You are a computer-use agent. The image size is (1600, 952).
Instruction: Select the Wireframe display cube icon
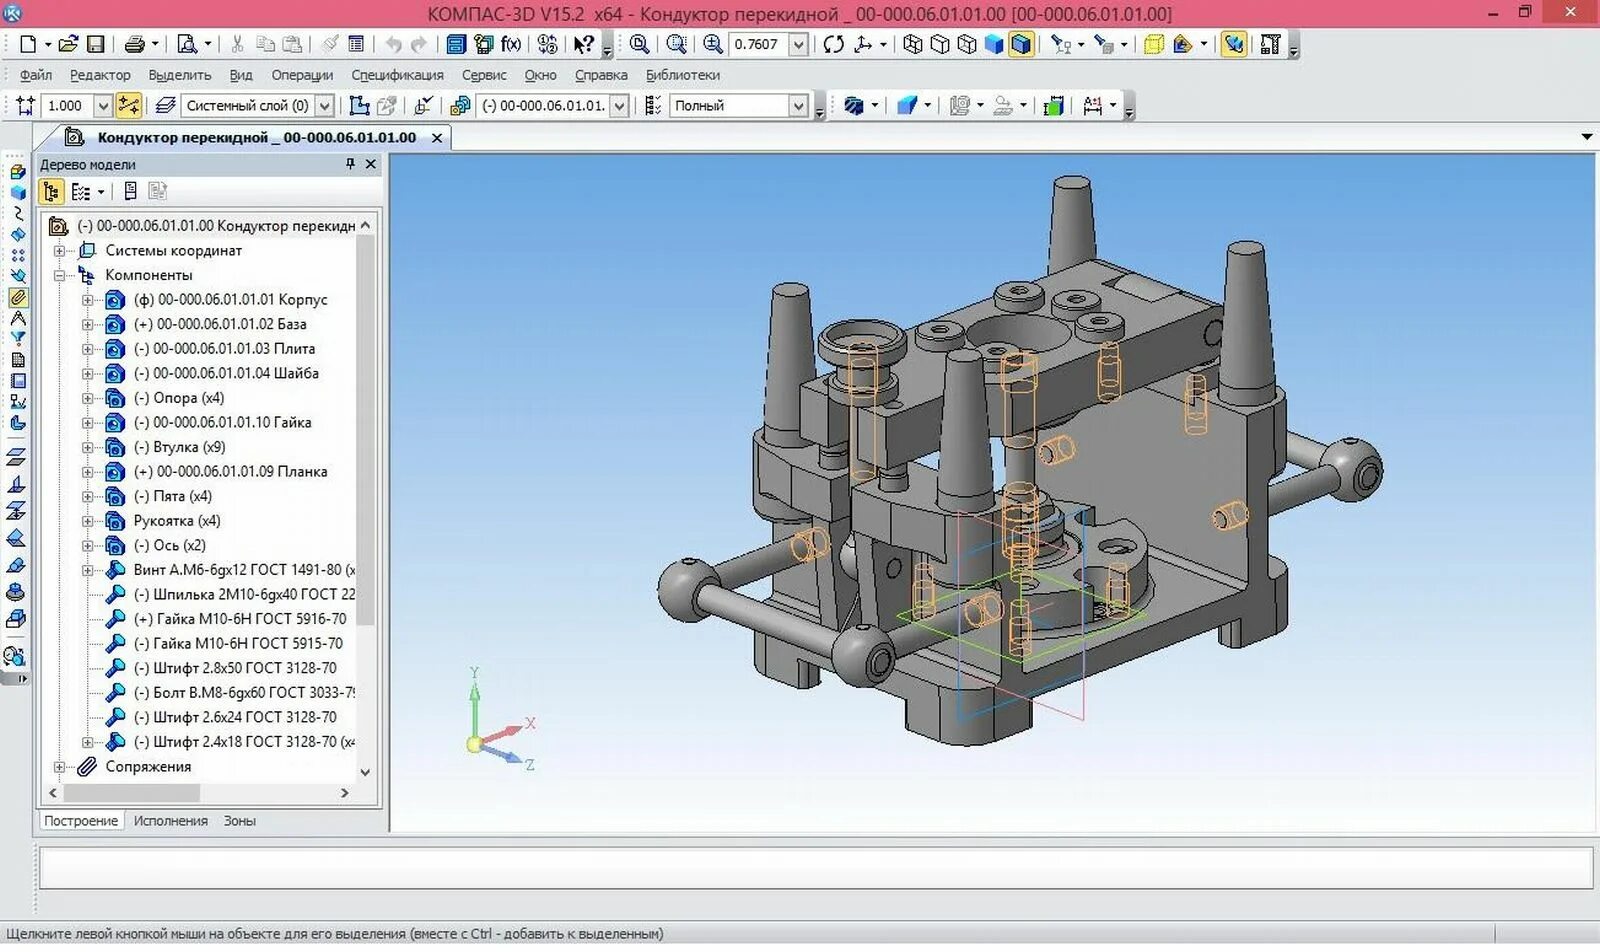coord(912,44)
